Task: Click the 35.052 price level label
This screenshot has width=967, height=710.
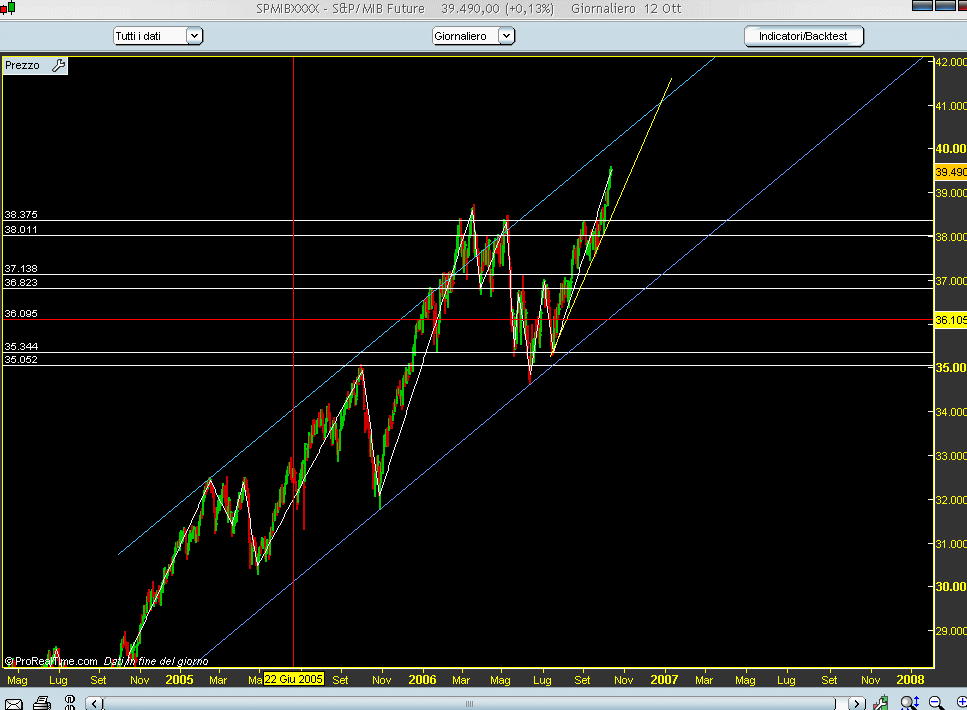Action: (21, 360)
